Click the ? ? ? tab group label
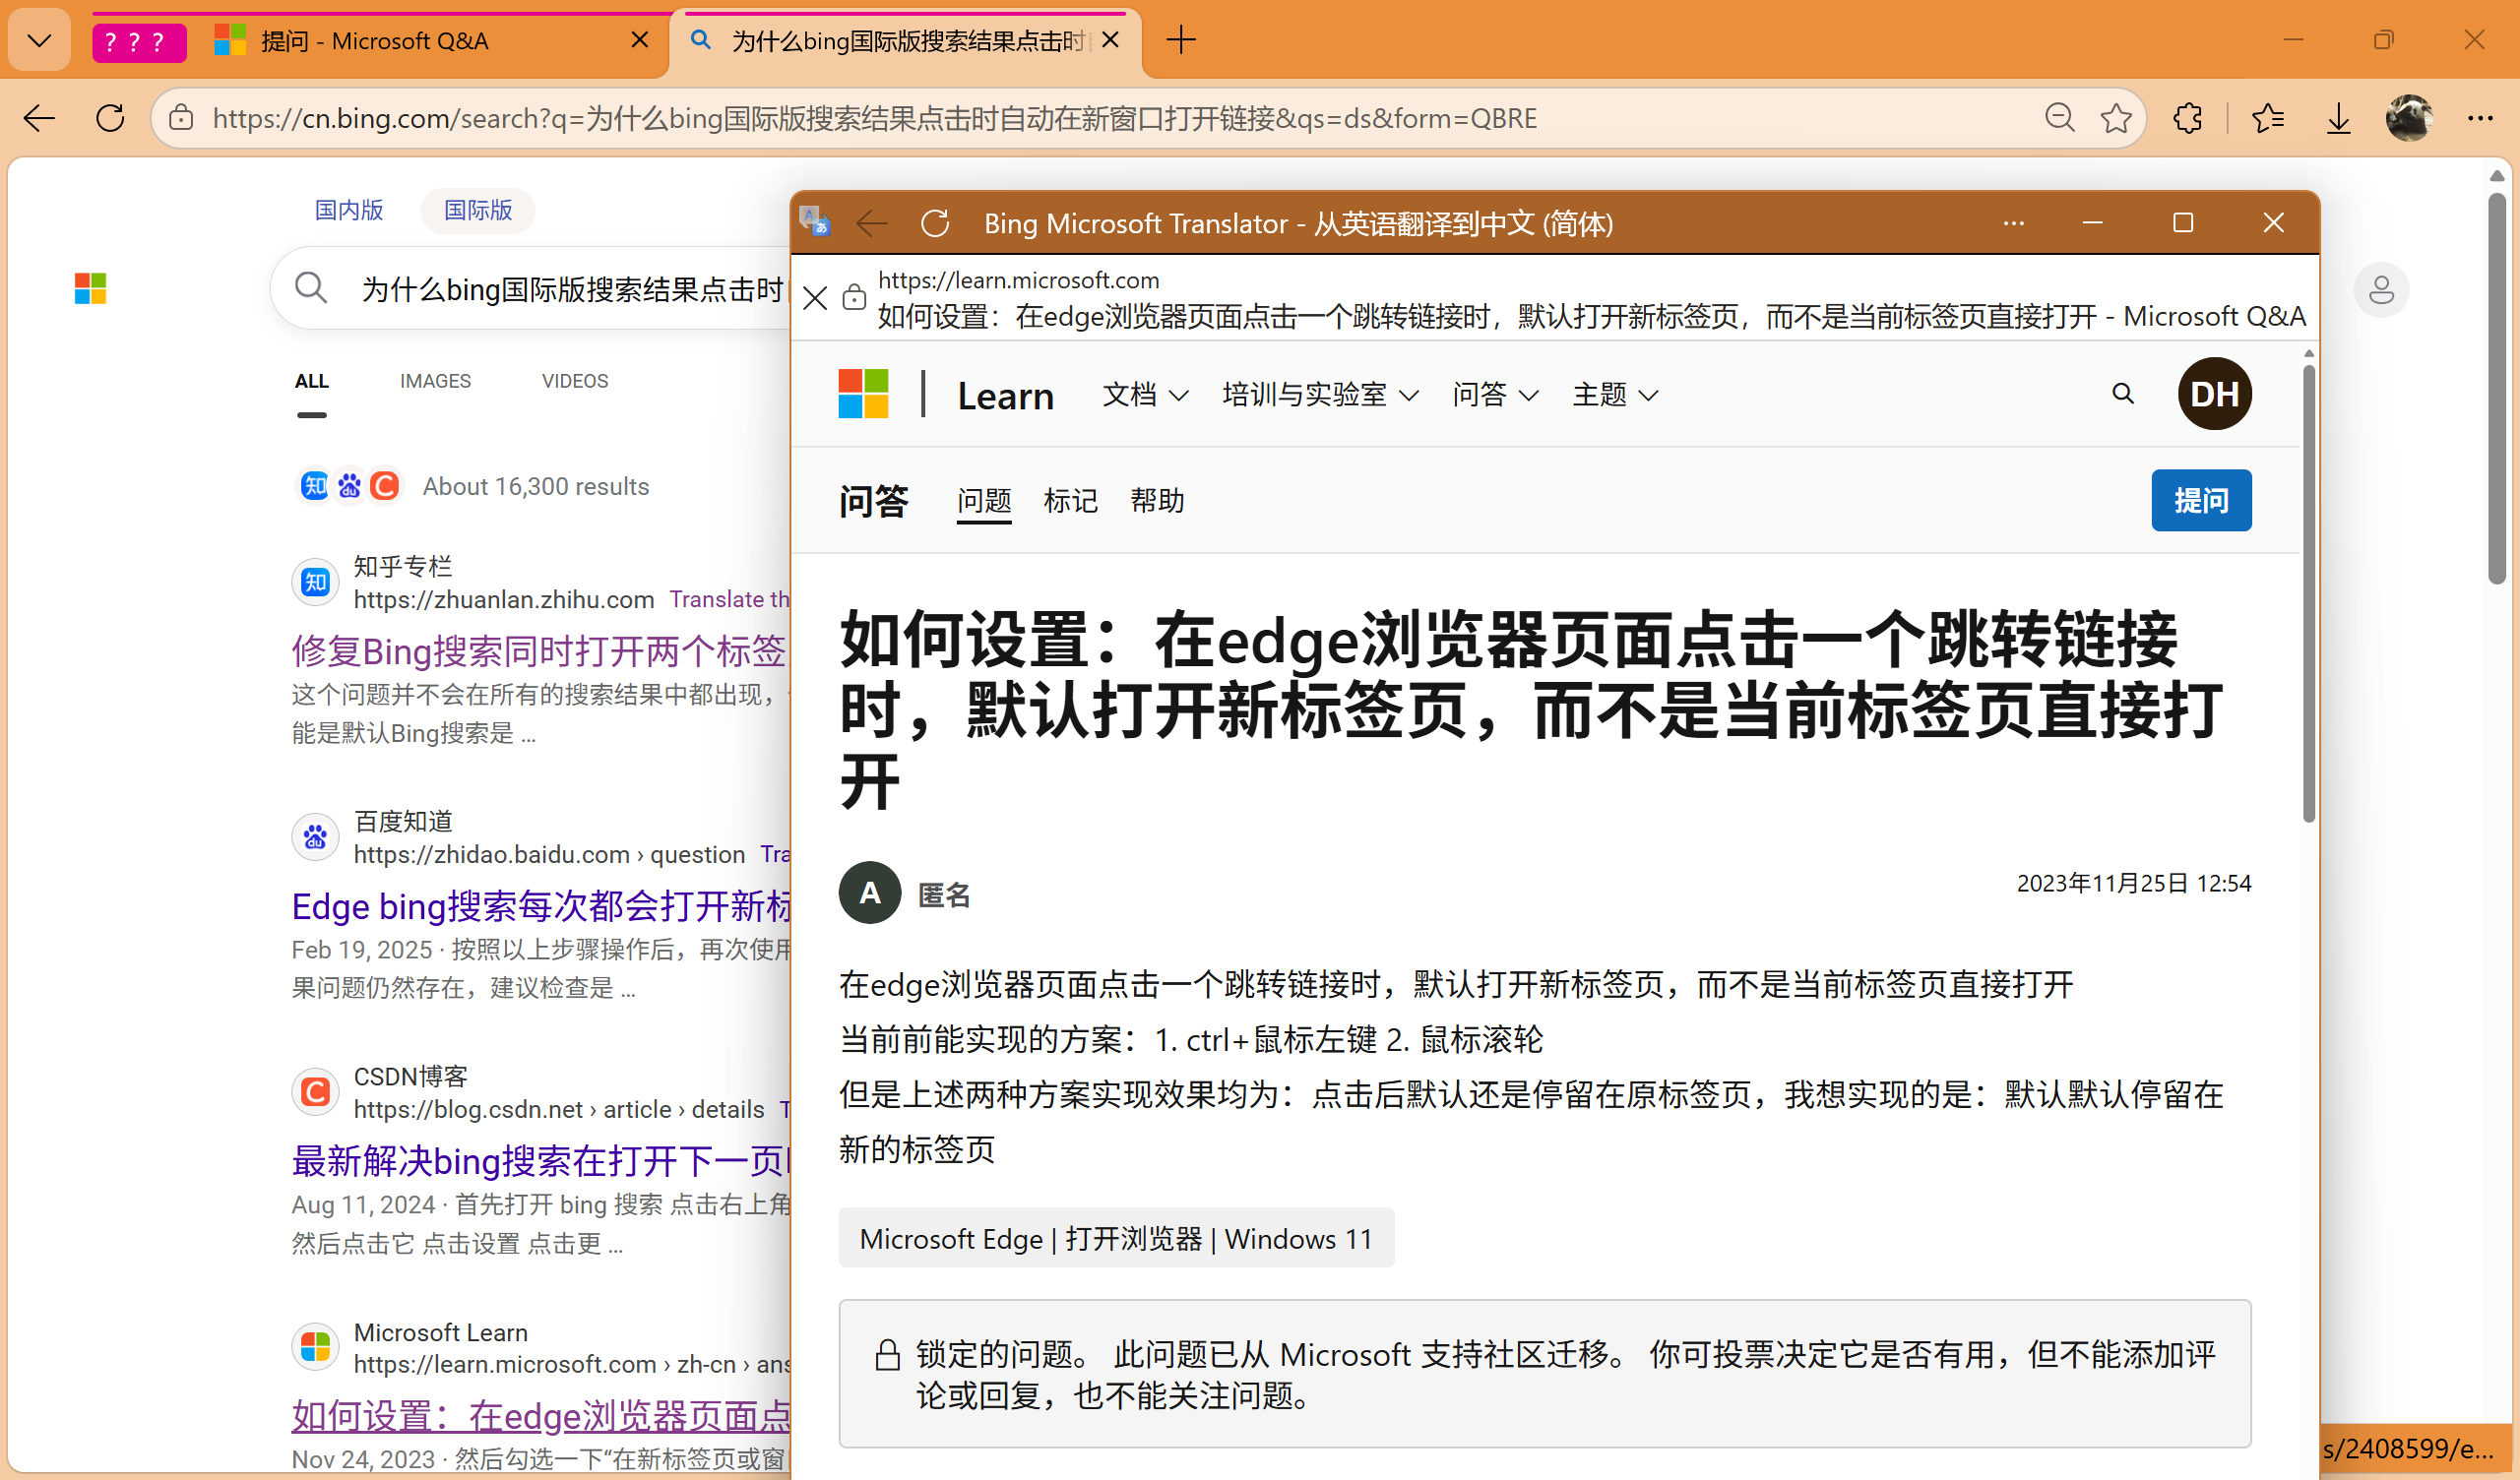The width and height of the screenshot is (2520, 1480). 139,42
